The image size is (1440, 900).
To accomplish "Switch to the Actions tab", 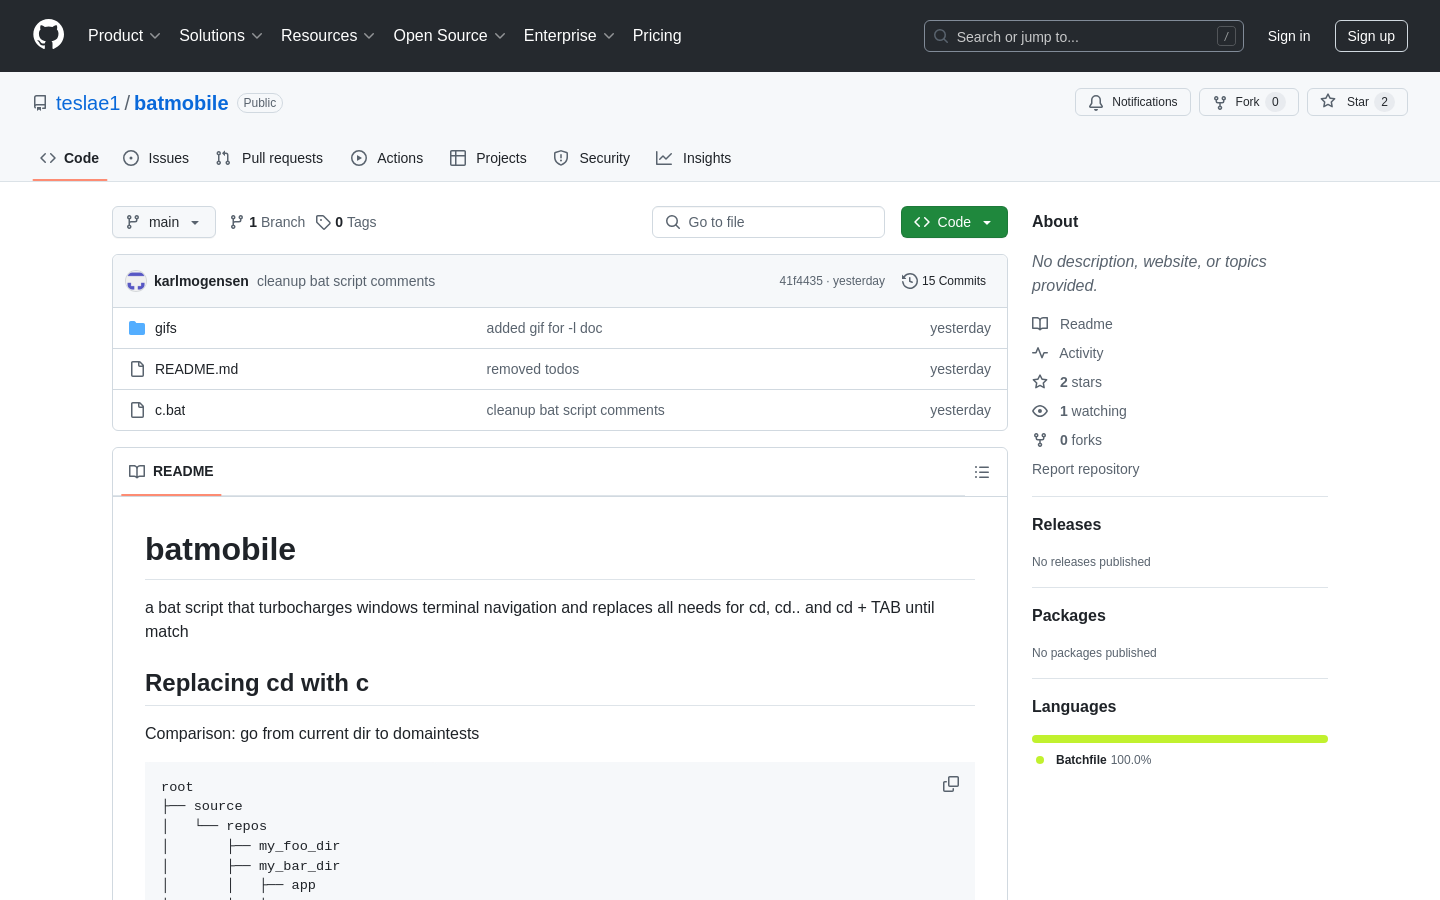I will 387,158.
